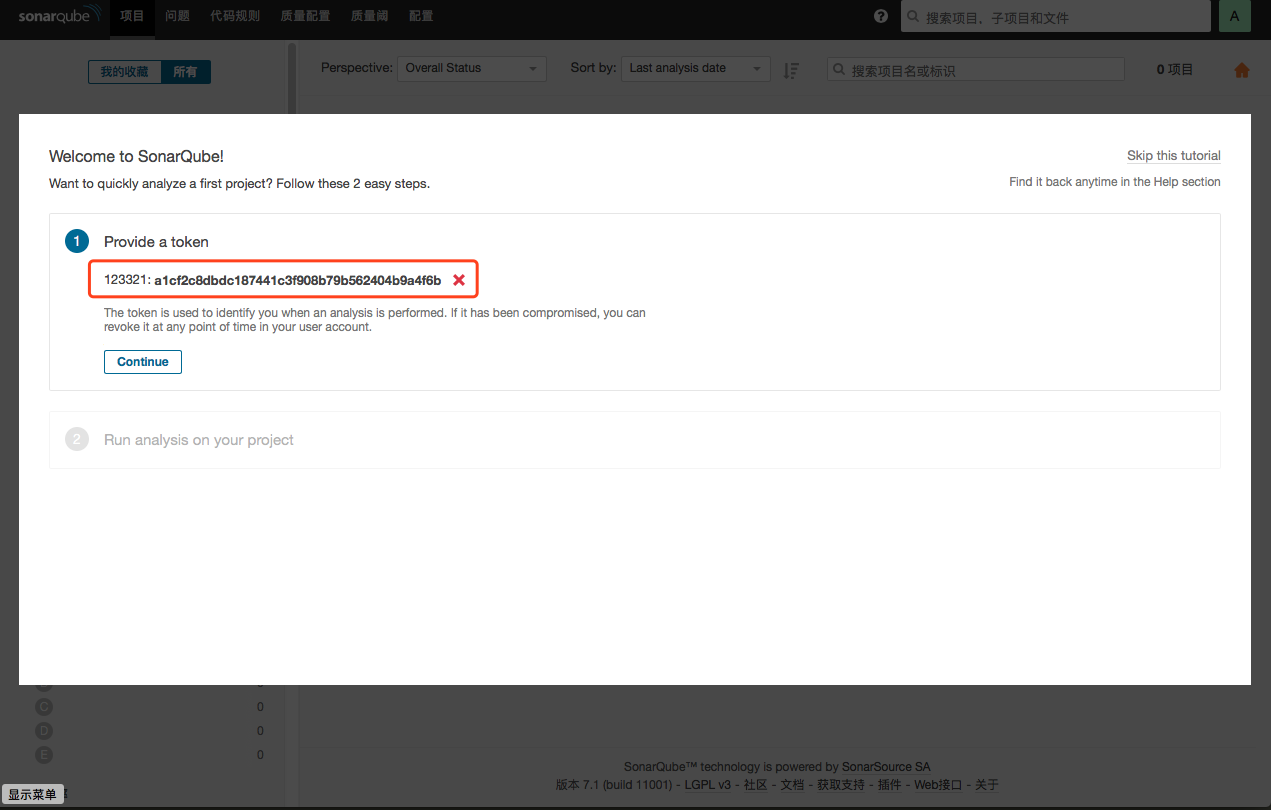Open the Web接口 footer link
This screenshot has width=1271, height=810.
click(938, 785)
